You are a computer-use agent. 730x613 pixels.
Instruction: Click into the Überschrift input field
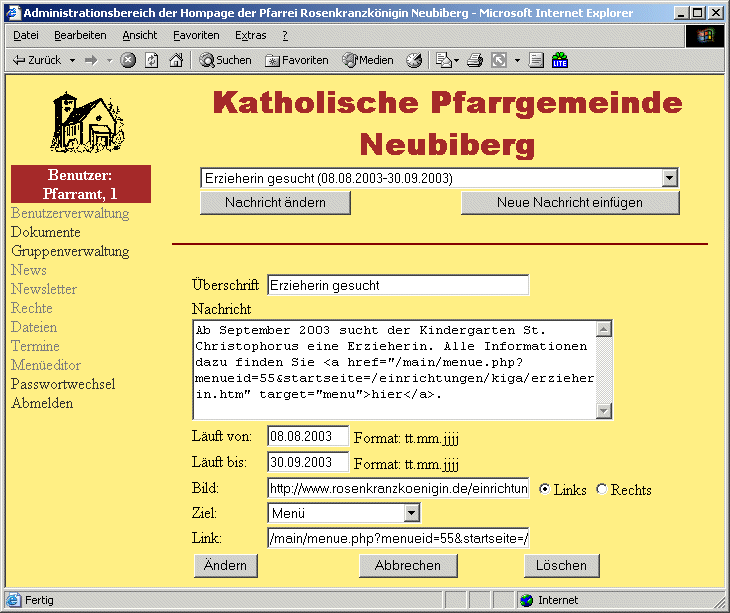click(398, 285)
